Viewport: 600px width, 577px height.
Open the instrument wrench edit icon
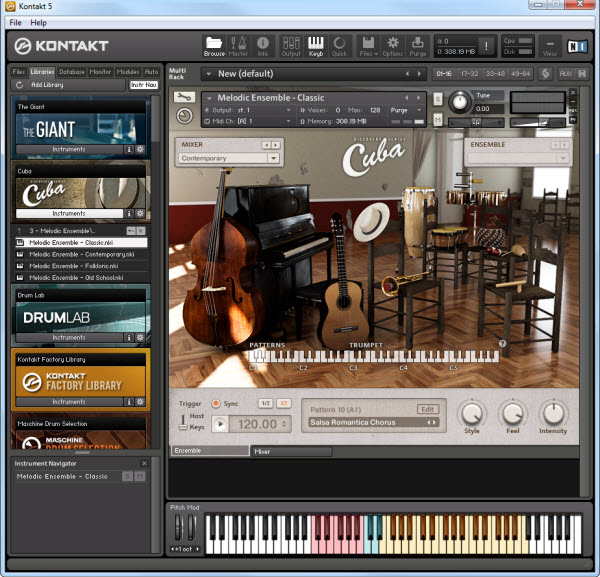tap(184, 97)
